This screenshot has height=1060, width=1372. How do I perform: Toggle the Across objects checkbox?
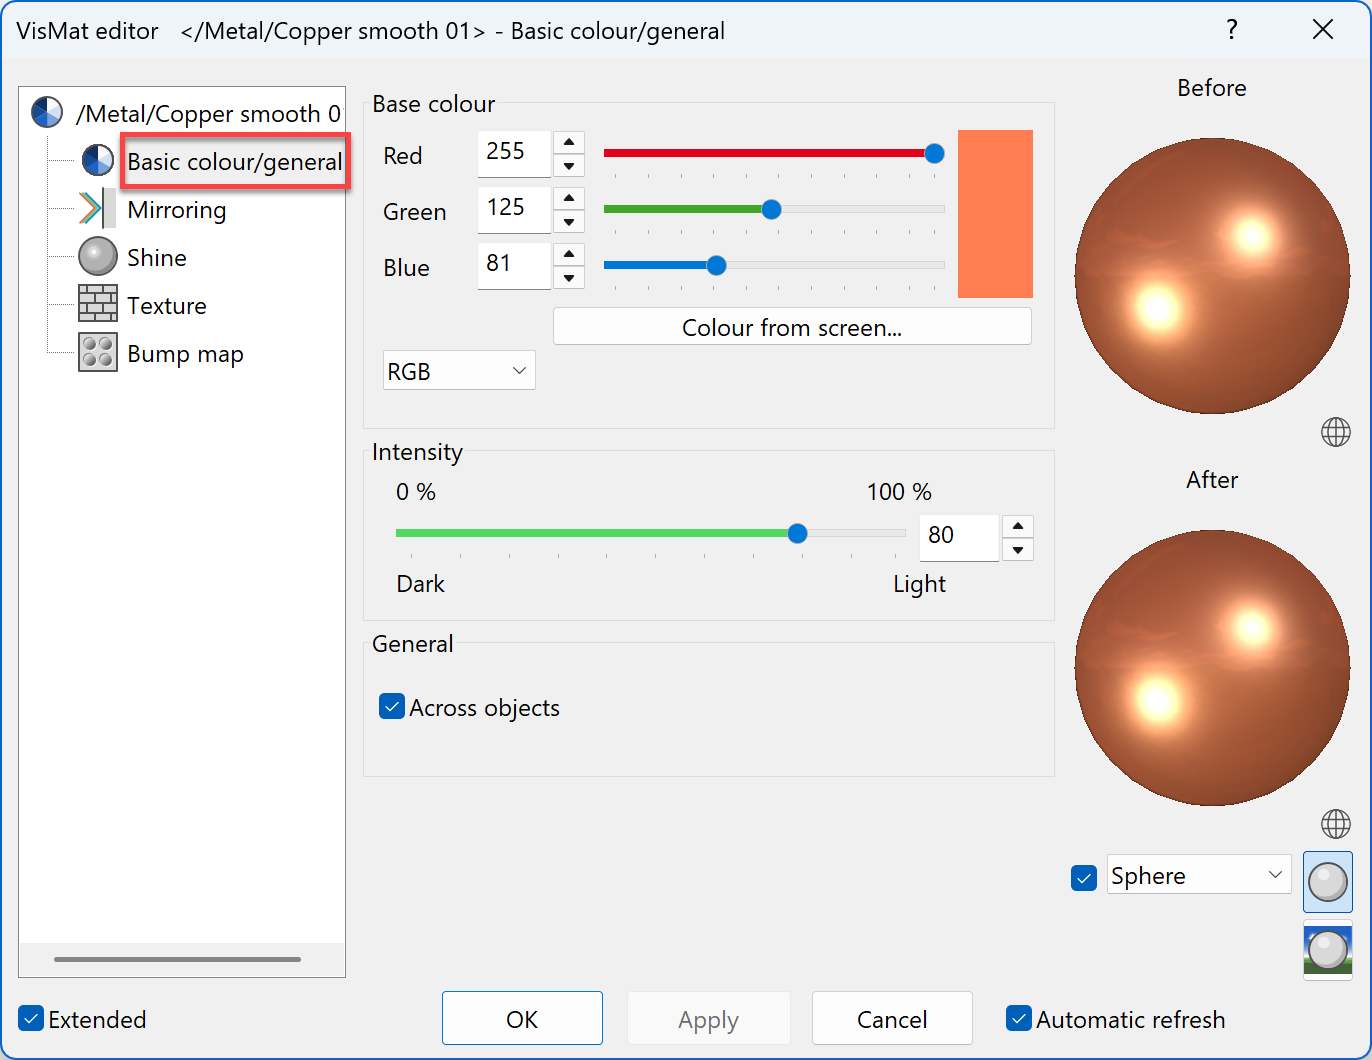point(391,707)
